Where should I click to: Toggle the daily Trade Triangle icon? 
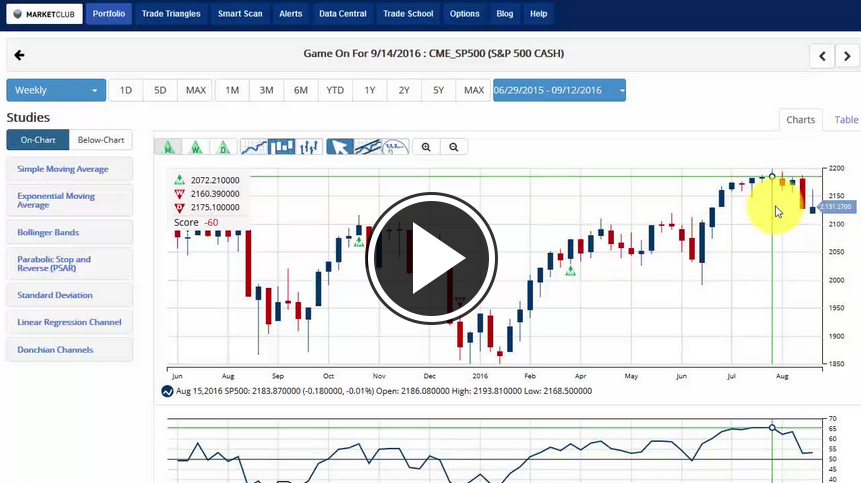click(224, 147)
